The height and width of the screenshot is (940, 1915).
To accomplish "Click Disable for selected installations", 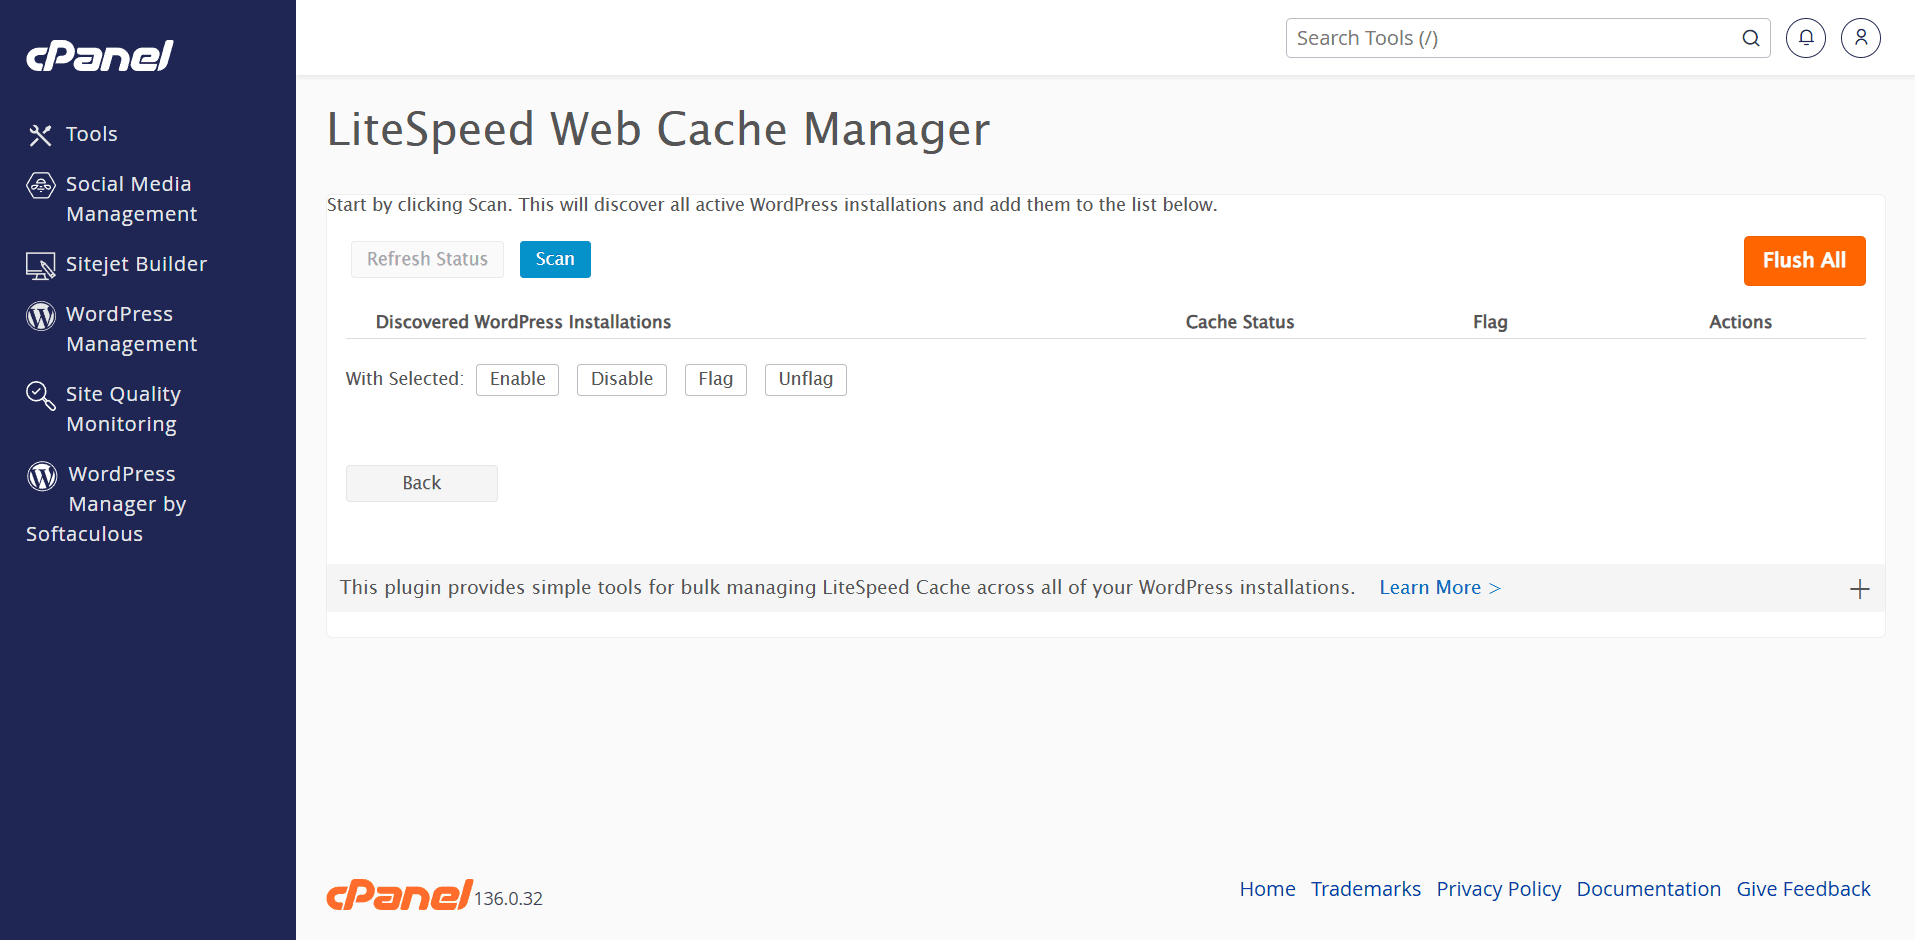I will click(621, 379).
